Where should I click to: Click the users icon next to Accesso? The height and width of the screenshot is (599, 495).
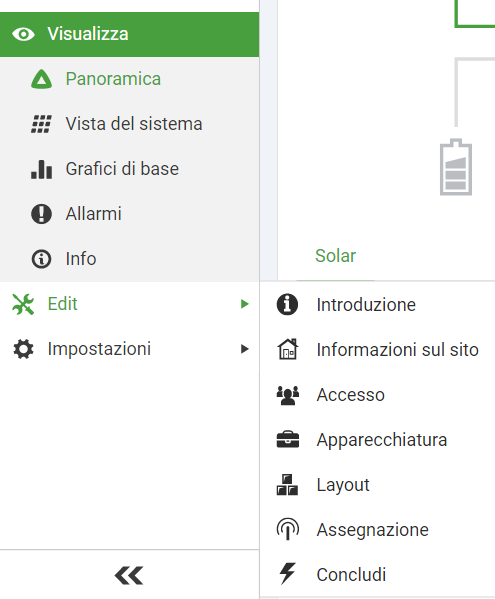pyautogui.click(x=288, y=395)
